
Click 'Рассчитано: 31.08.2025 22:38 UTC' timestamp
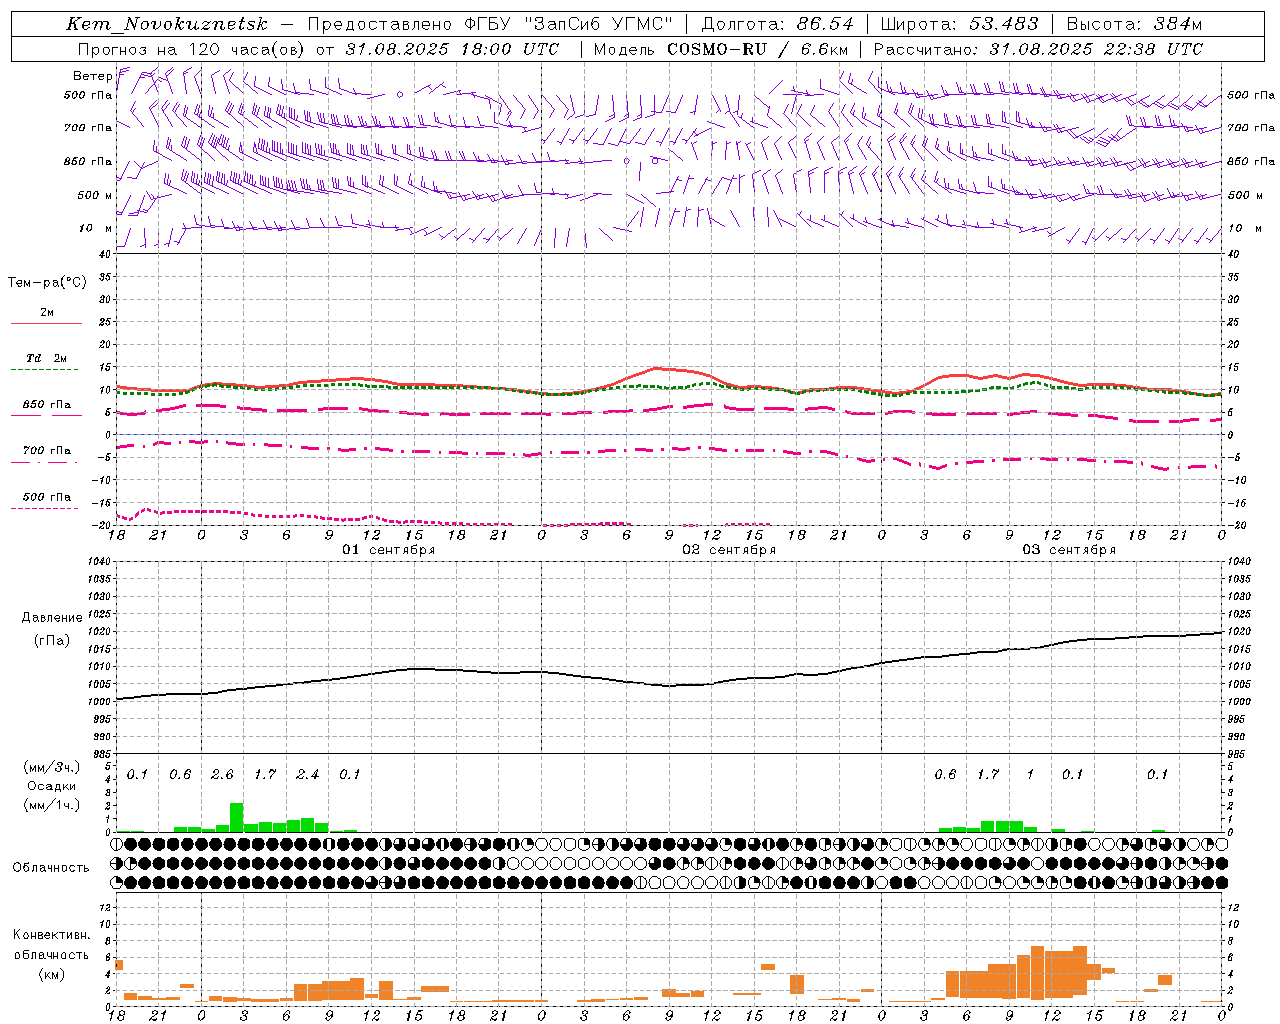pyautogui.click(x=1038, y=49)
